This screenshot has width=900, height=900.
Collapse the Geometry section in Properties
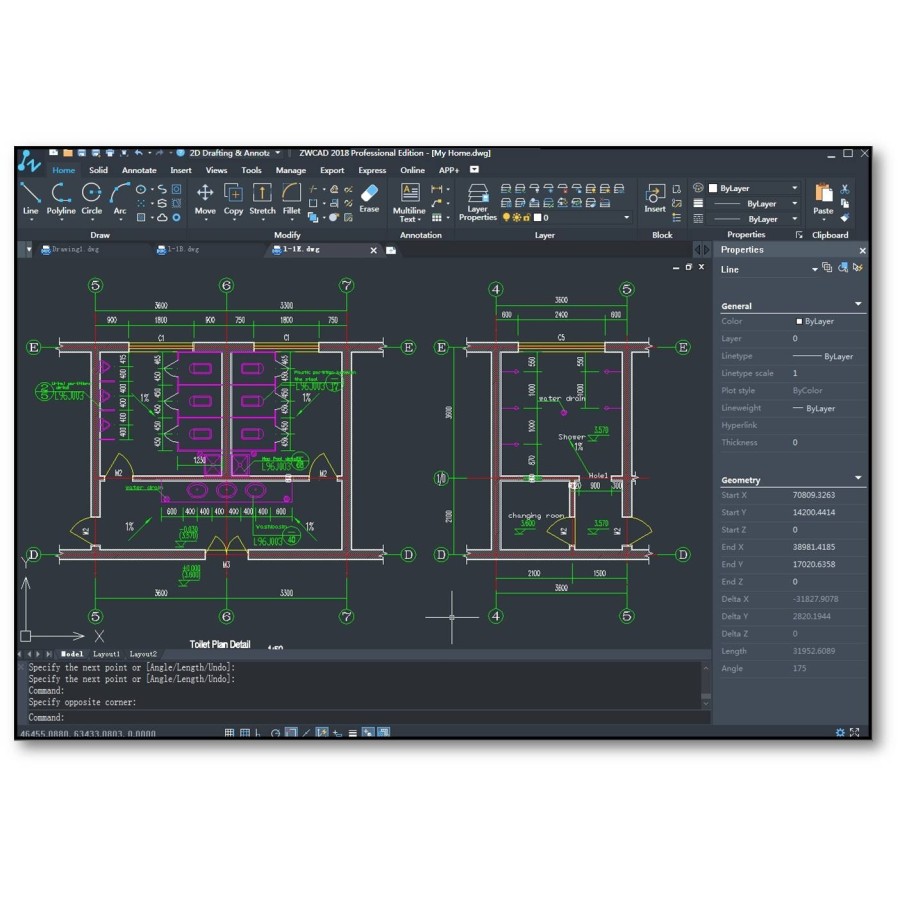coord(858,478)
